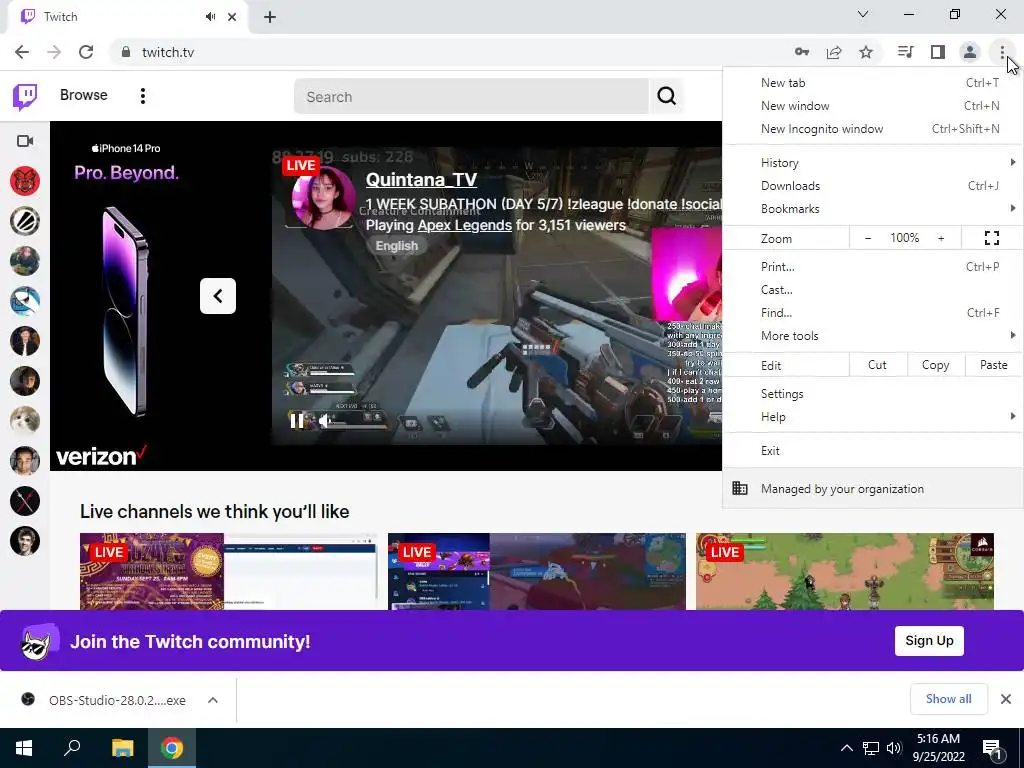
Task: Open Settings from Chrome menu
Action: click(872, 394)
